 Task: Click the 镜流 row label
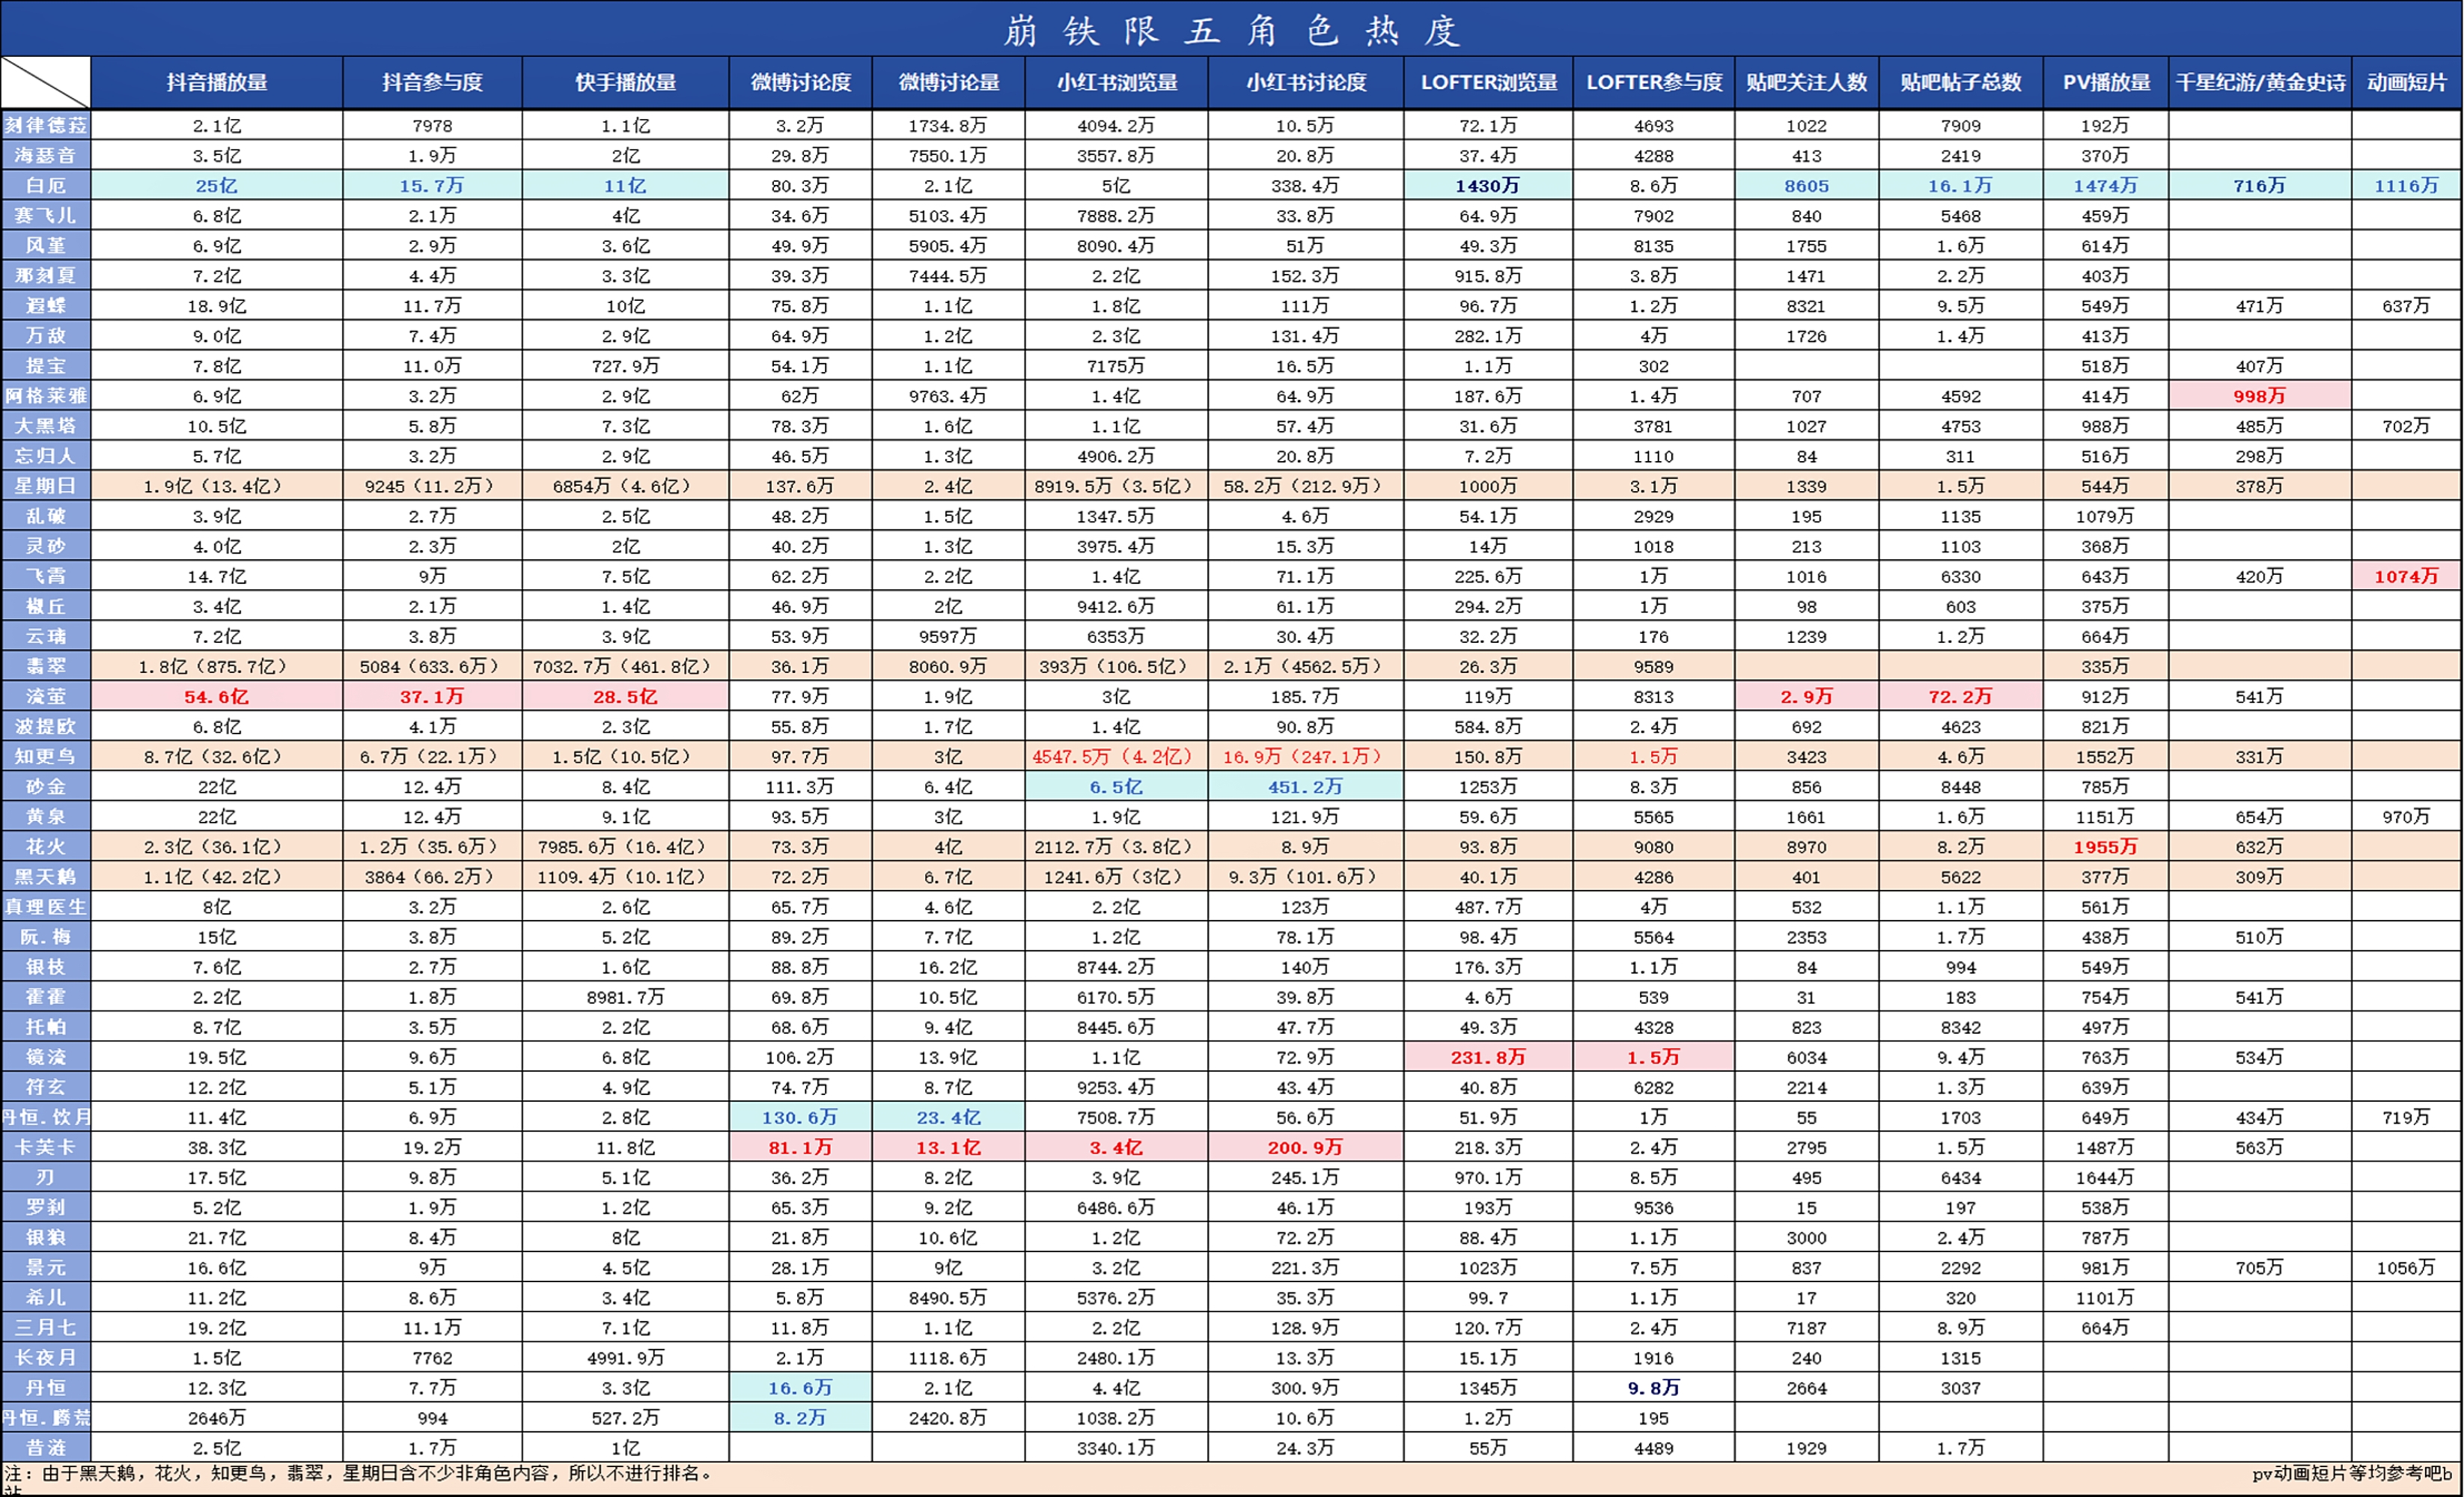[x=46, y=1057]
